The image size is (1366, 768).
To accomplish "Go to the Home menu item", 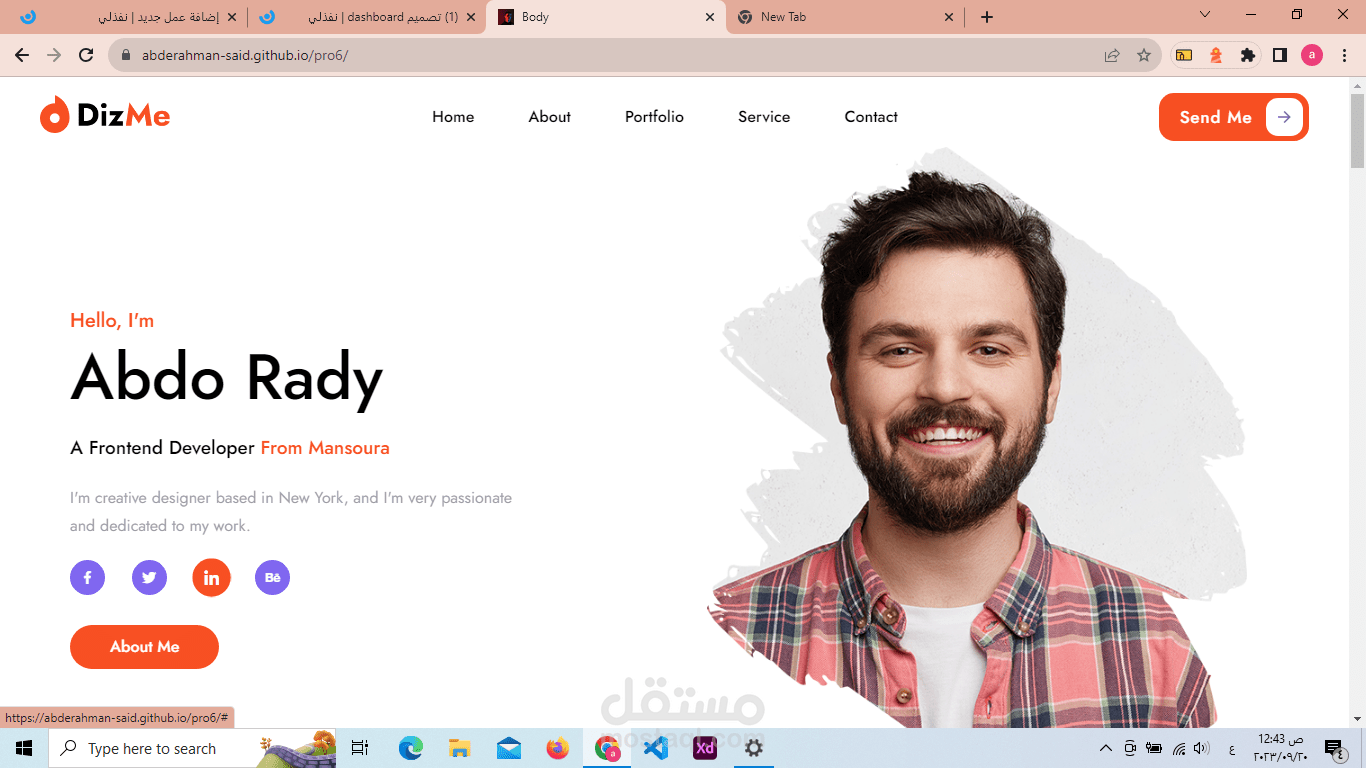I will (453, 117).
